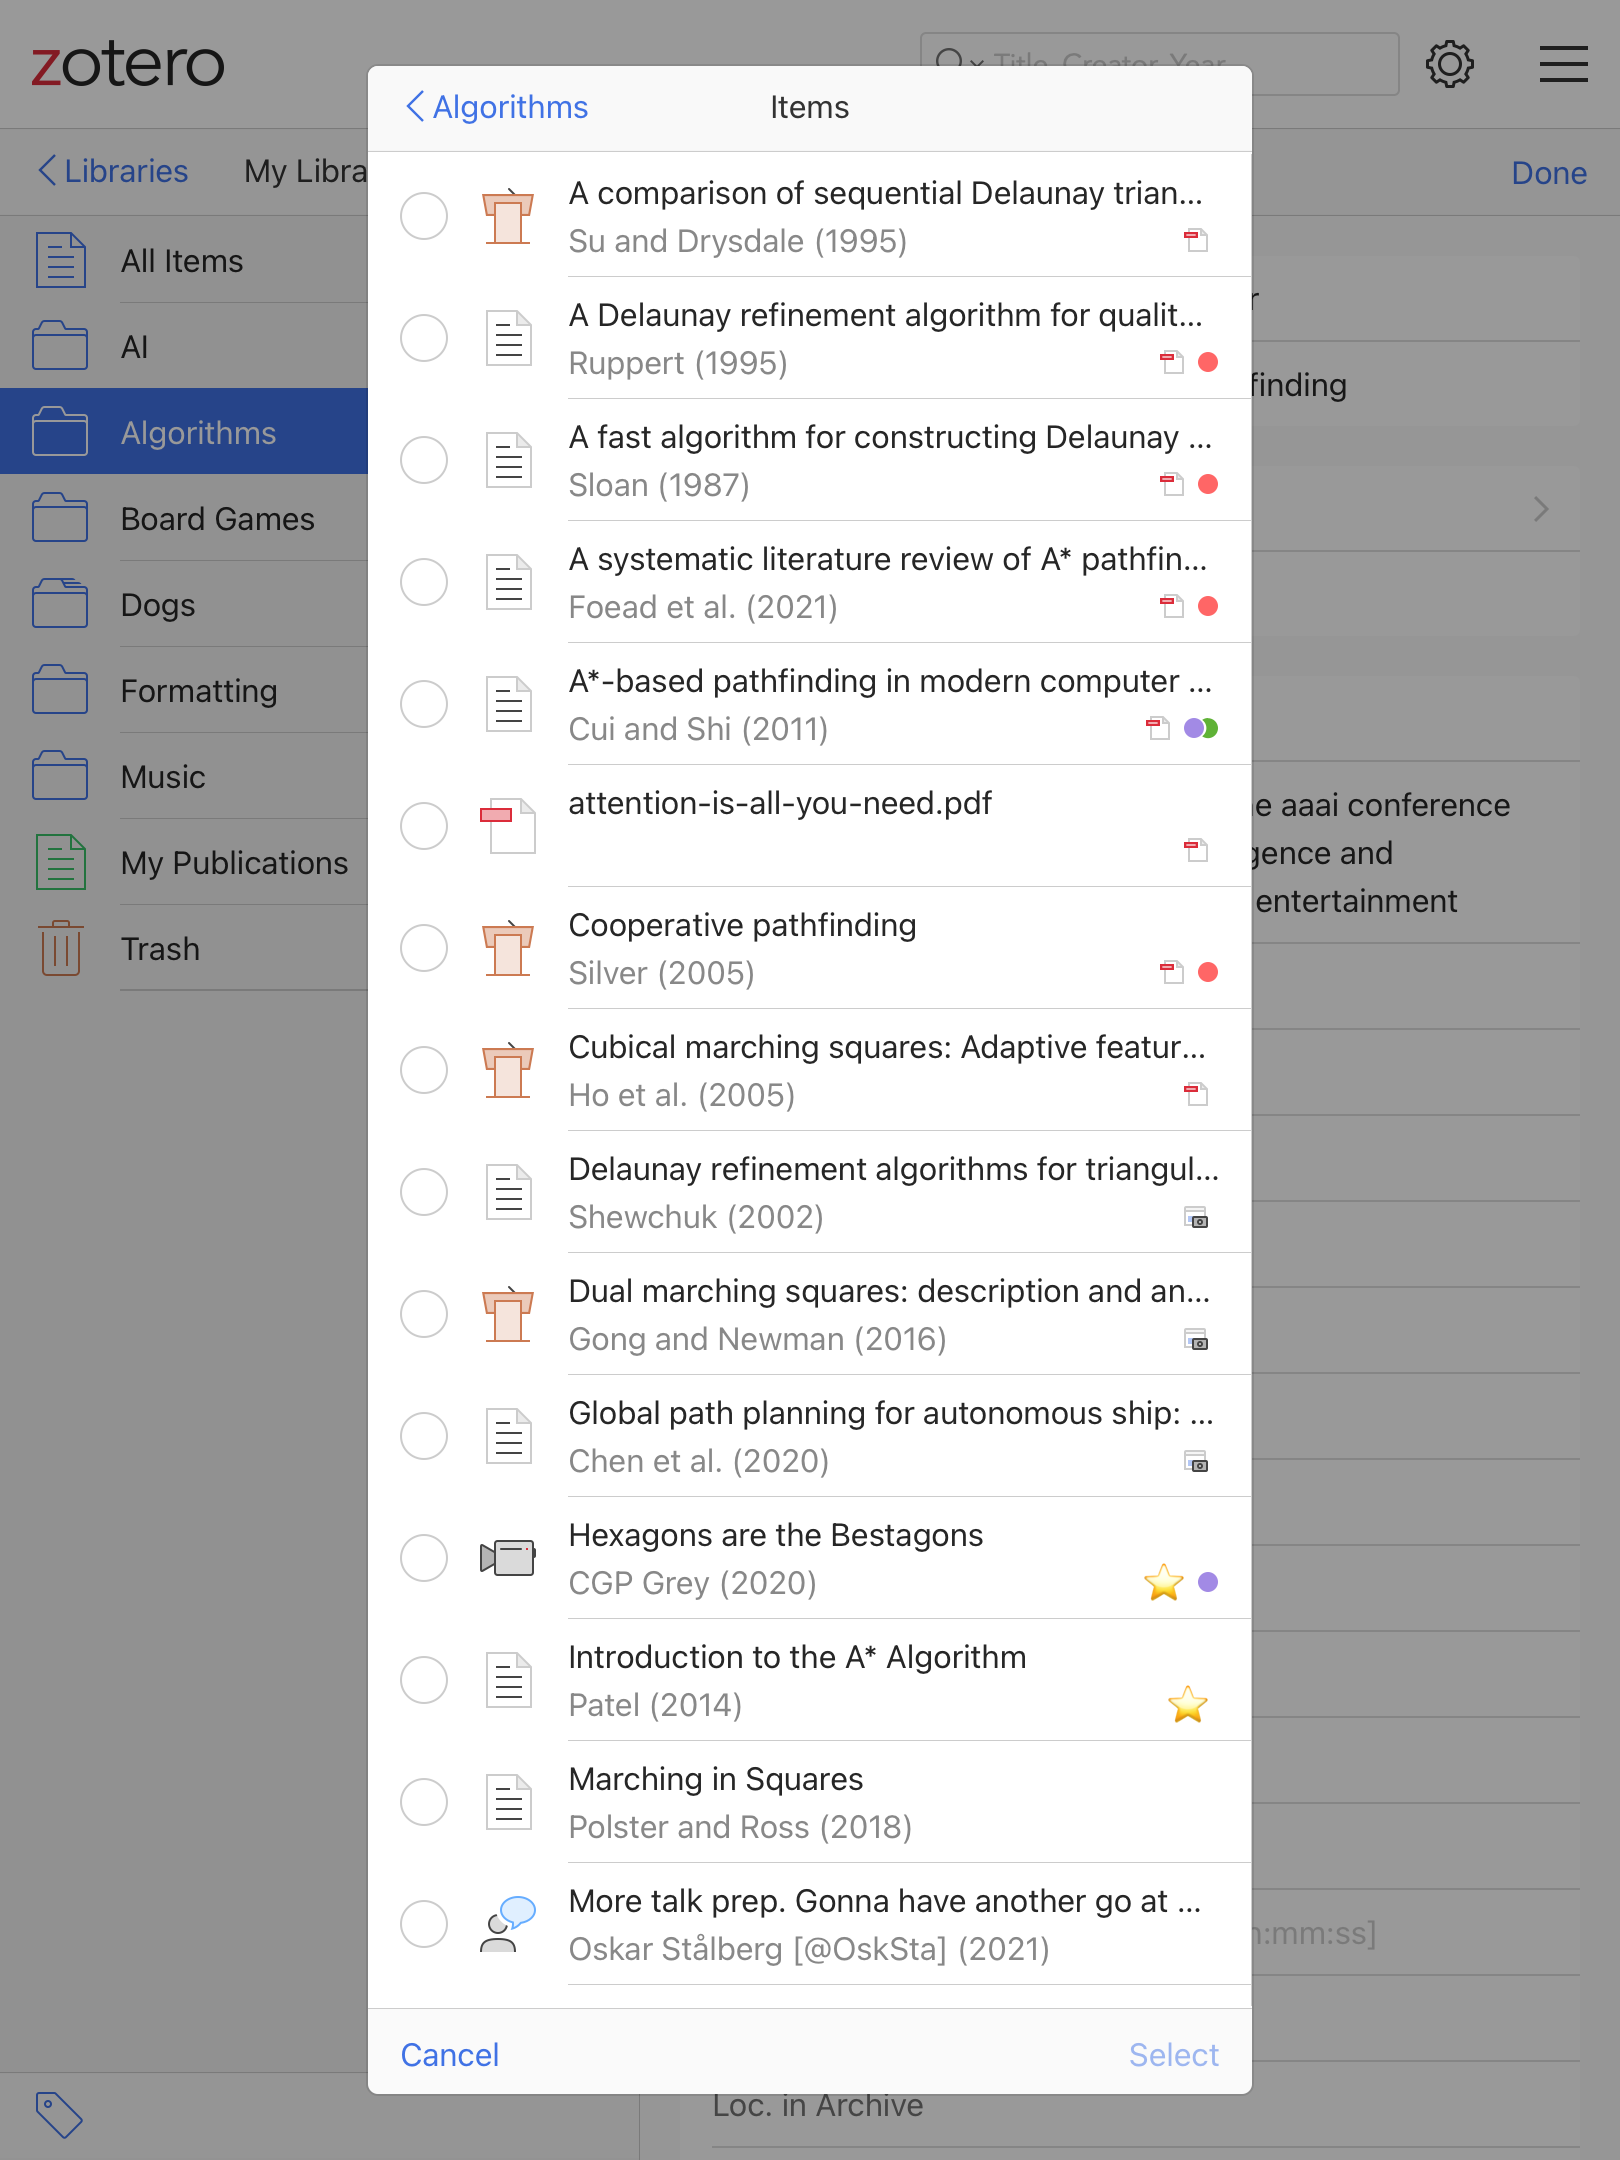Tap Done in the top right
The width and height of the screenshot is (1620, 2160).
1548,173
